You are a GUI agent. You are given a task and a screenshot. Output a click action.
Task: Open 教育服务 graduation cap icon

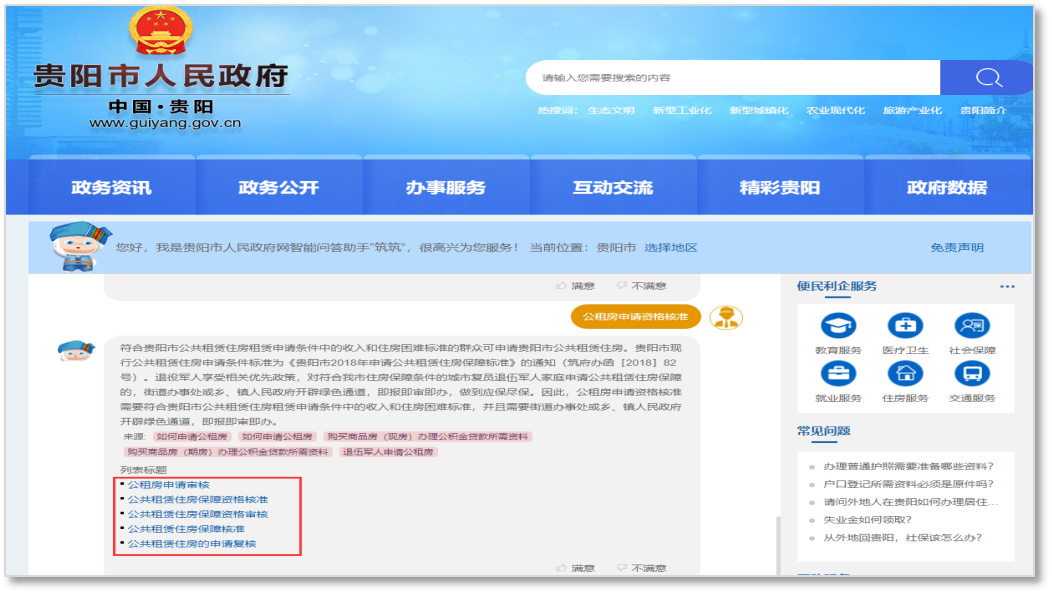pos(838,326)
